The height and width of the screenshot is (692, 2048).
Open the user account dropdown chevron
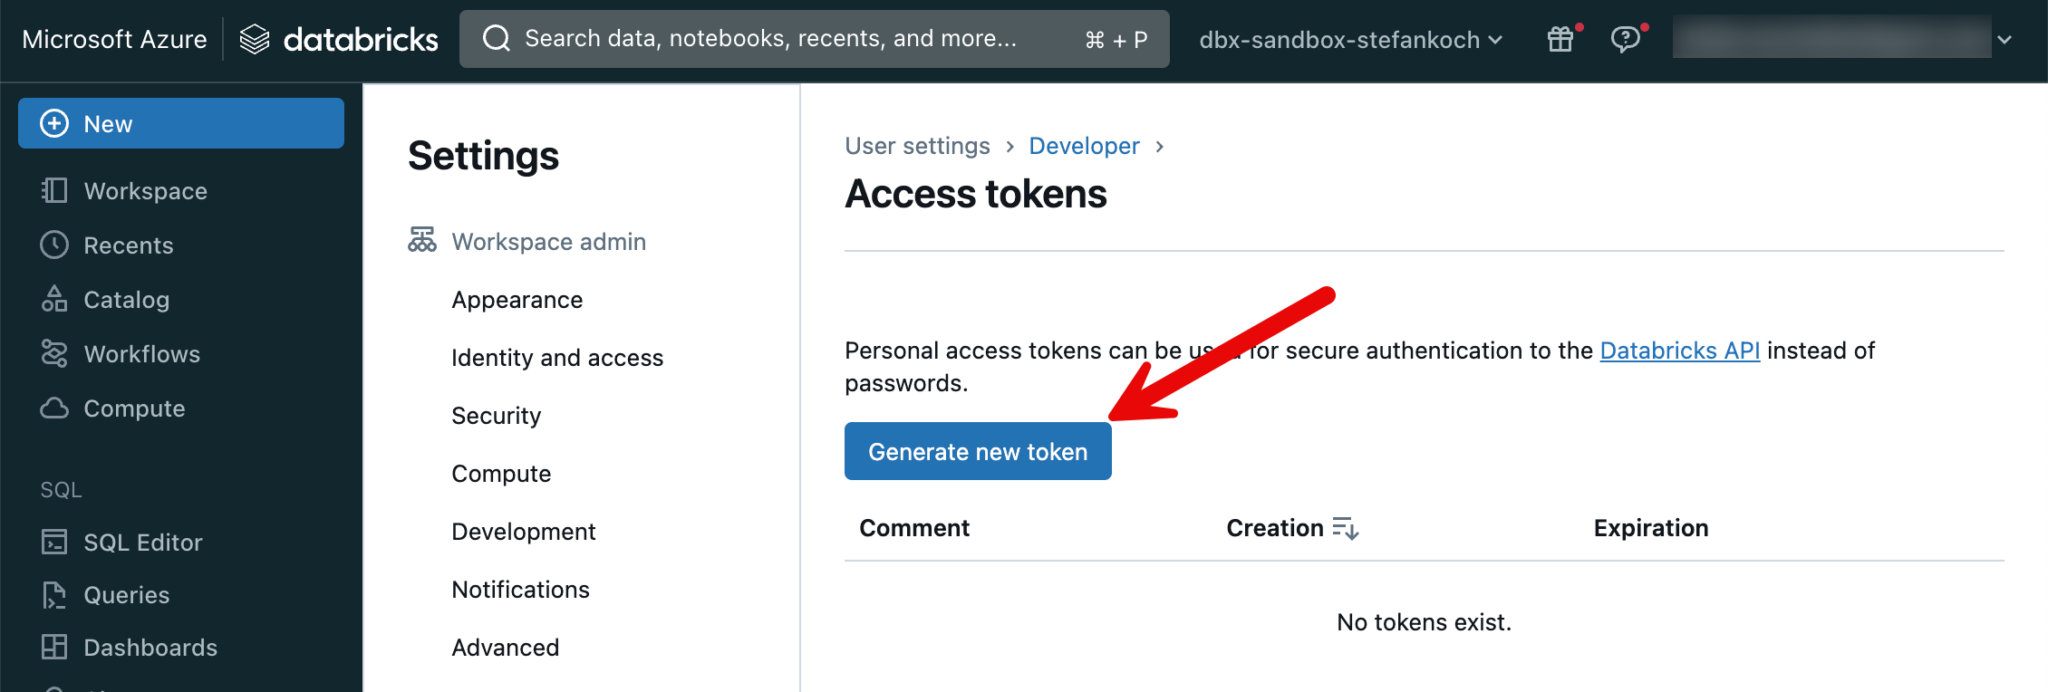pos(2004,40)
